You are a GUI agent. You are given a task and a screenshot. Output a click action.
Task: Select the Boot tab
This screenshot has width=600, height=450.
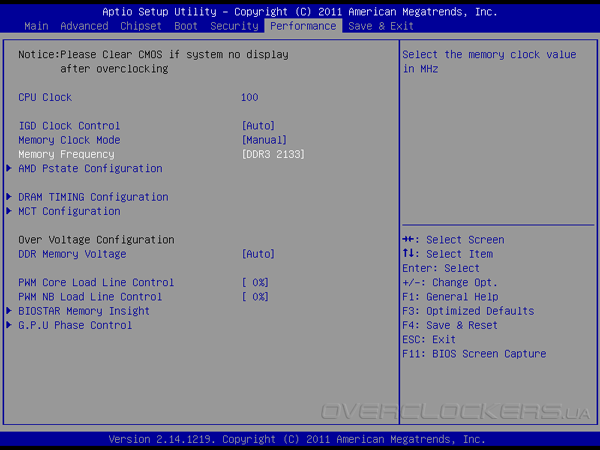(x=186, y=26)
